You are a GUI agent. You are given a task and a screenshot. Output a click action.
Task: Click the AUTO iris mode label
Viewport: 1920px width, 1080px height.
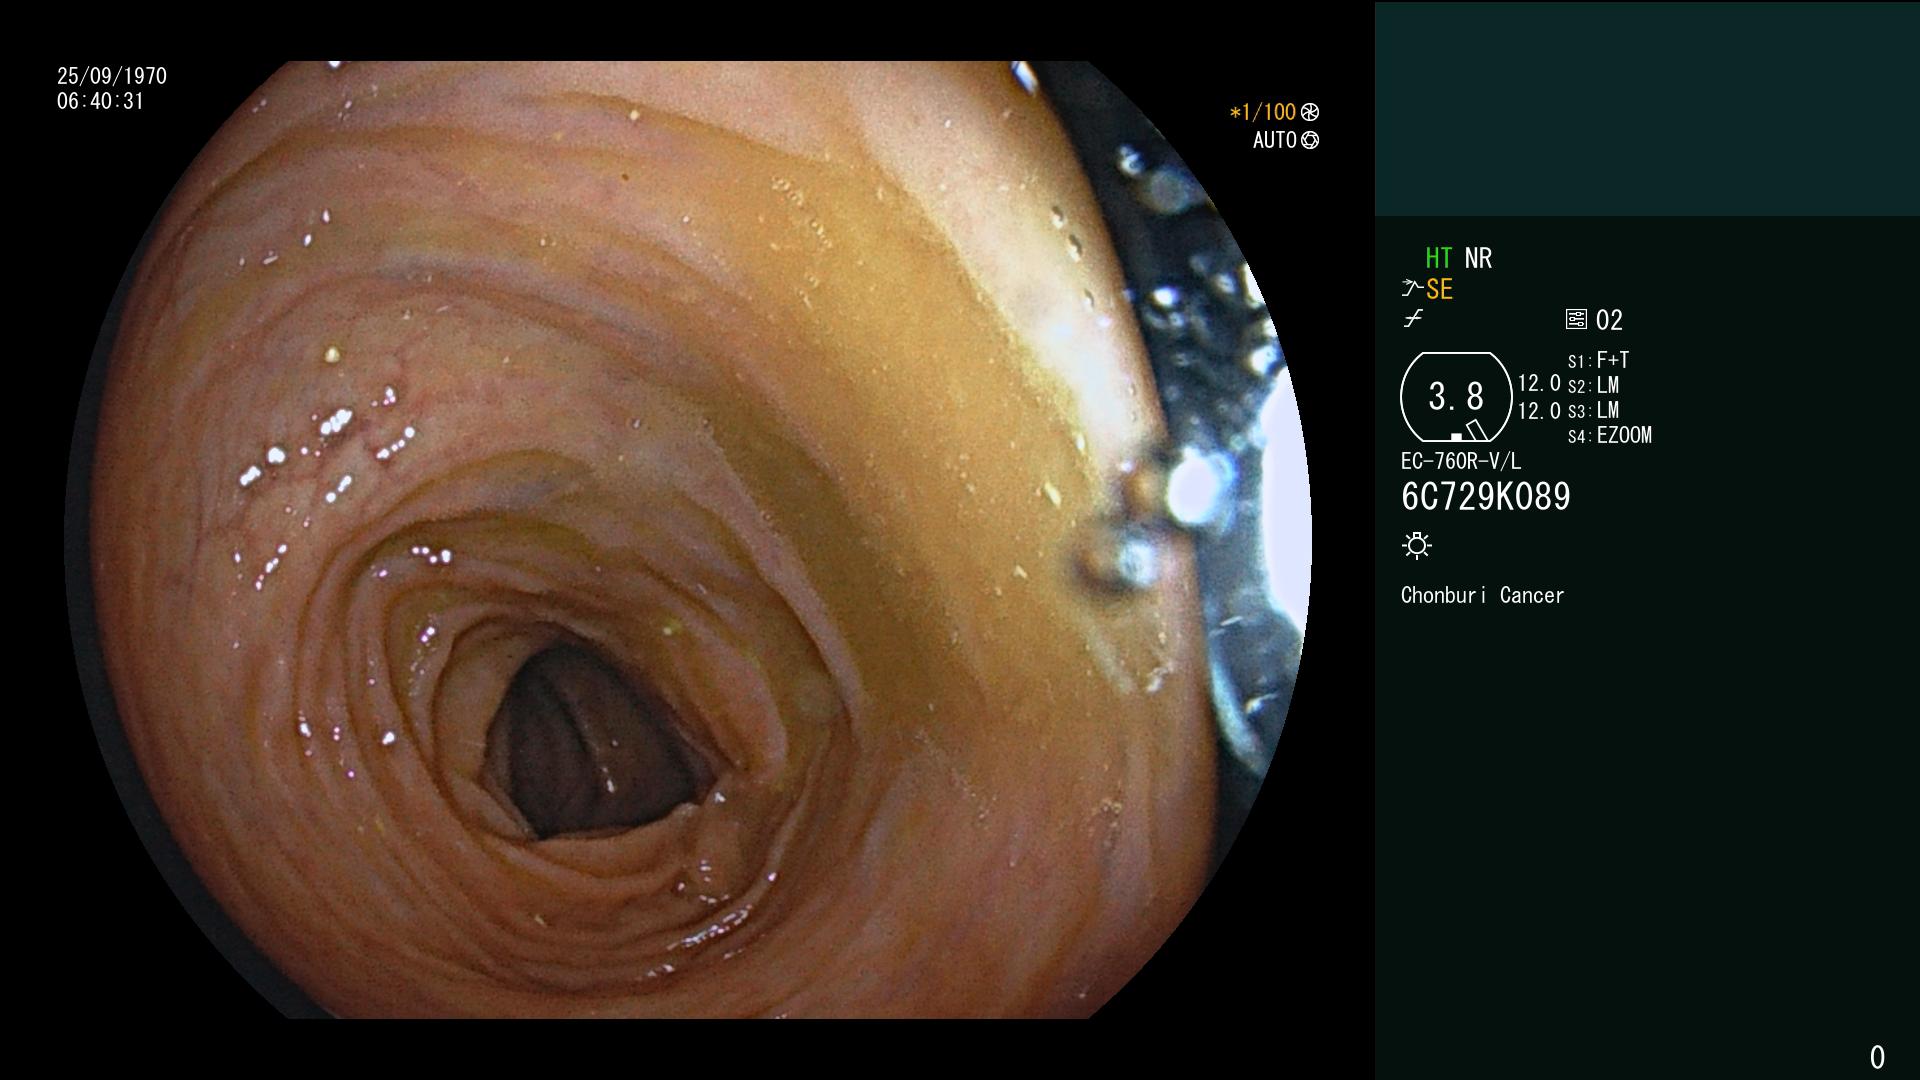(1275, 140)
